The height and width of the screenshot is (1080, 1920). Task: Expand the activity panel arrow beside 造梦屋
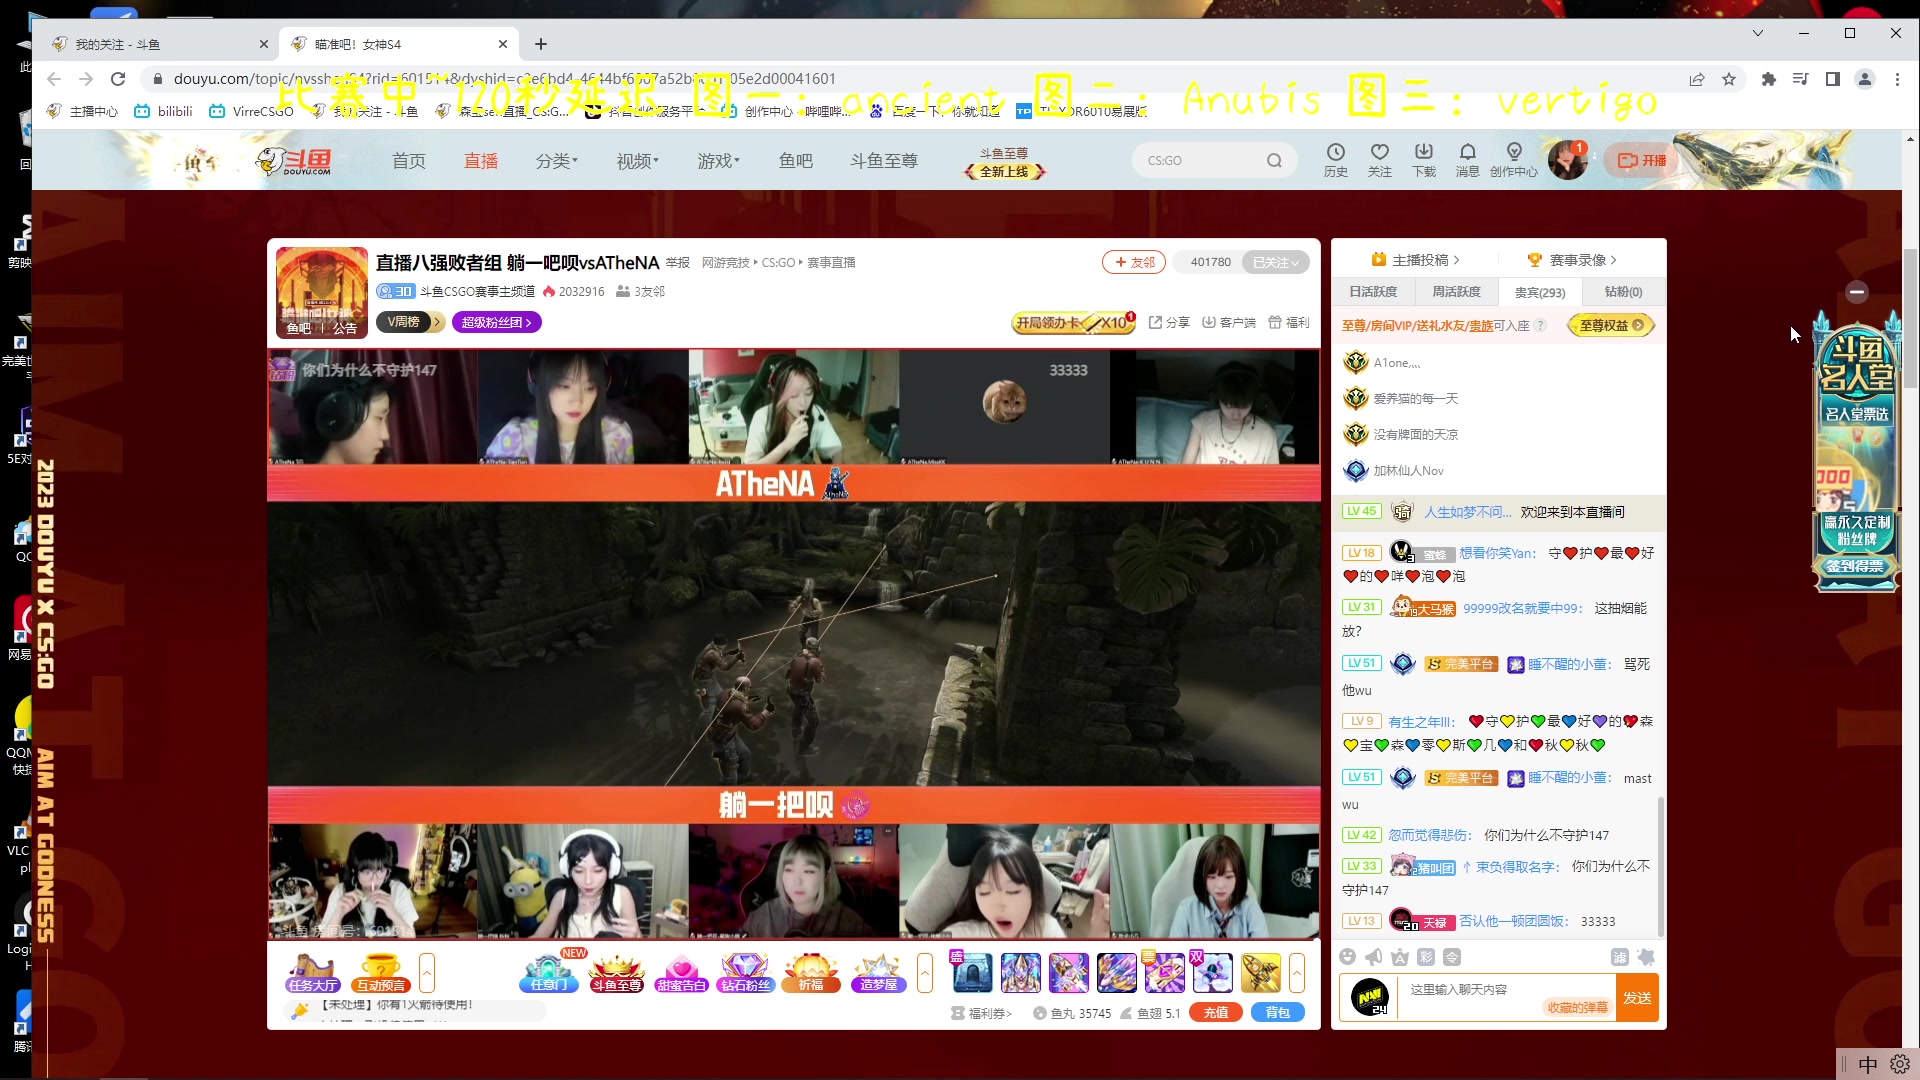click(925, 972)
